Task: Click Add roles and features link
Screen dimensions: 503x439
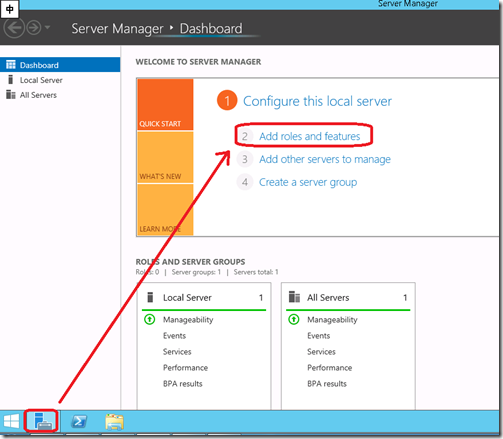Action: 310,136
